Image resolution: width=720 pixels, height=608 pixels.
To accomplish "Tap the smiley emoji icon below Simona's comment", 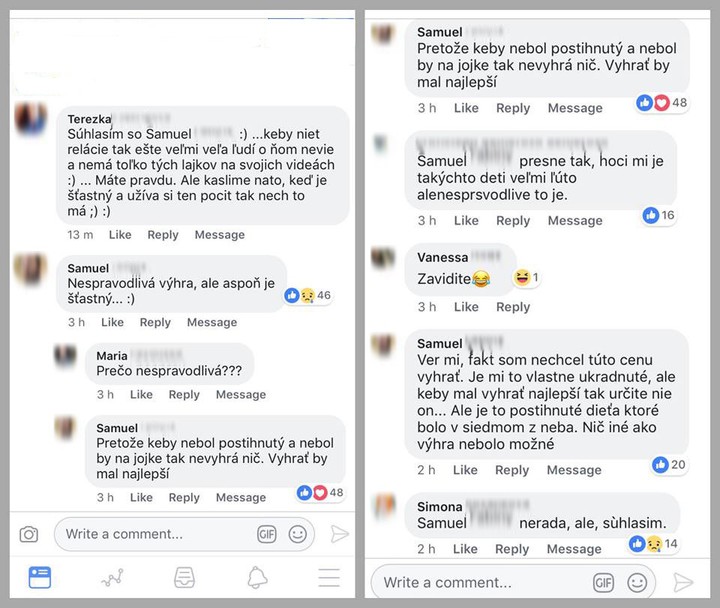I will 636,582.
